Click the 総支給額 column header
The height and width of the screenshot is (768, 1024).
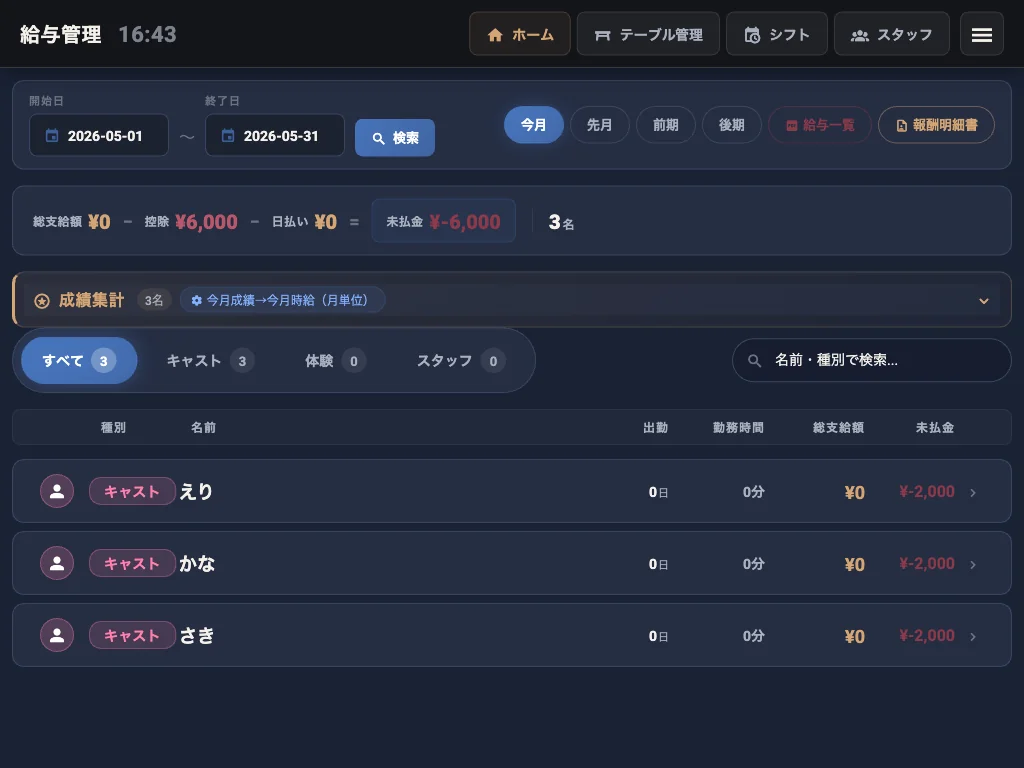click(839, 428)
